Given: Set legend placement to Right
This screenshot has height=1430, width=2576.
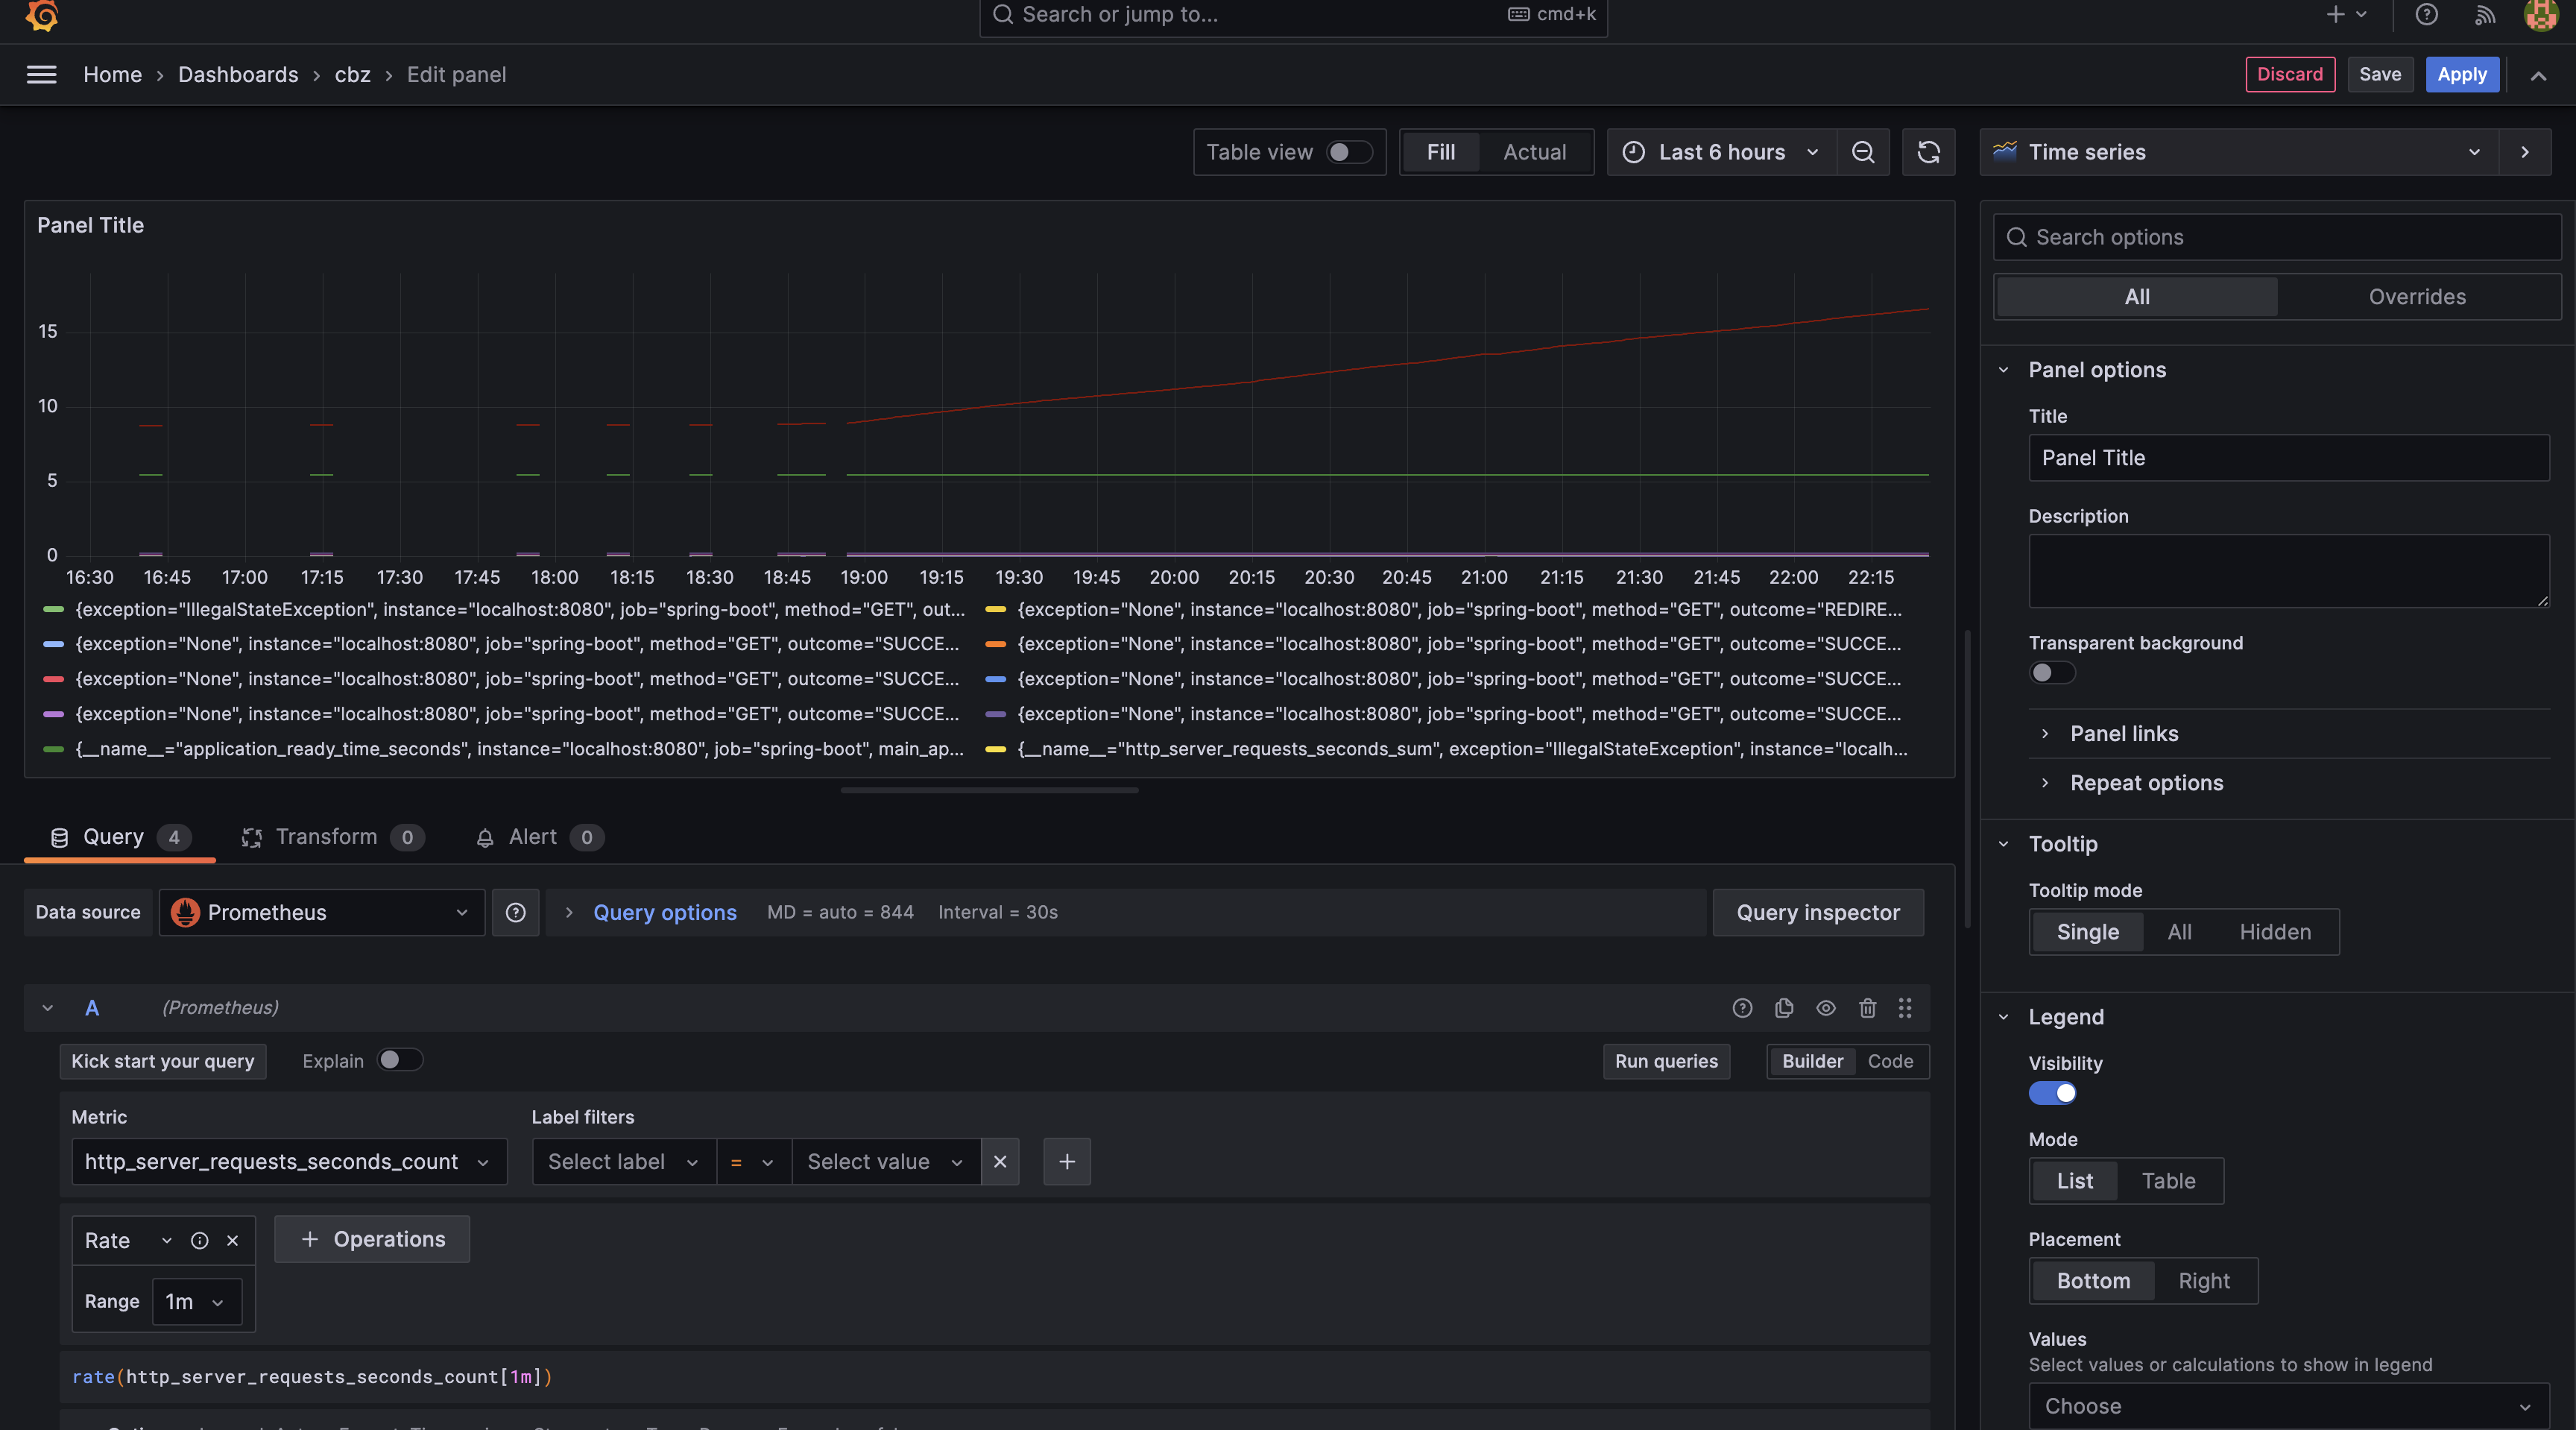Looking at the screenshot, I should [2204, 1281].
